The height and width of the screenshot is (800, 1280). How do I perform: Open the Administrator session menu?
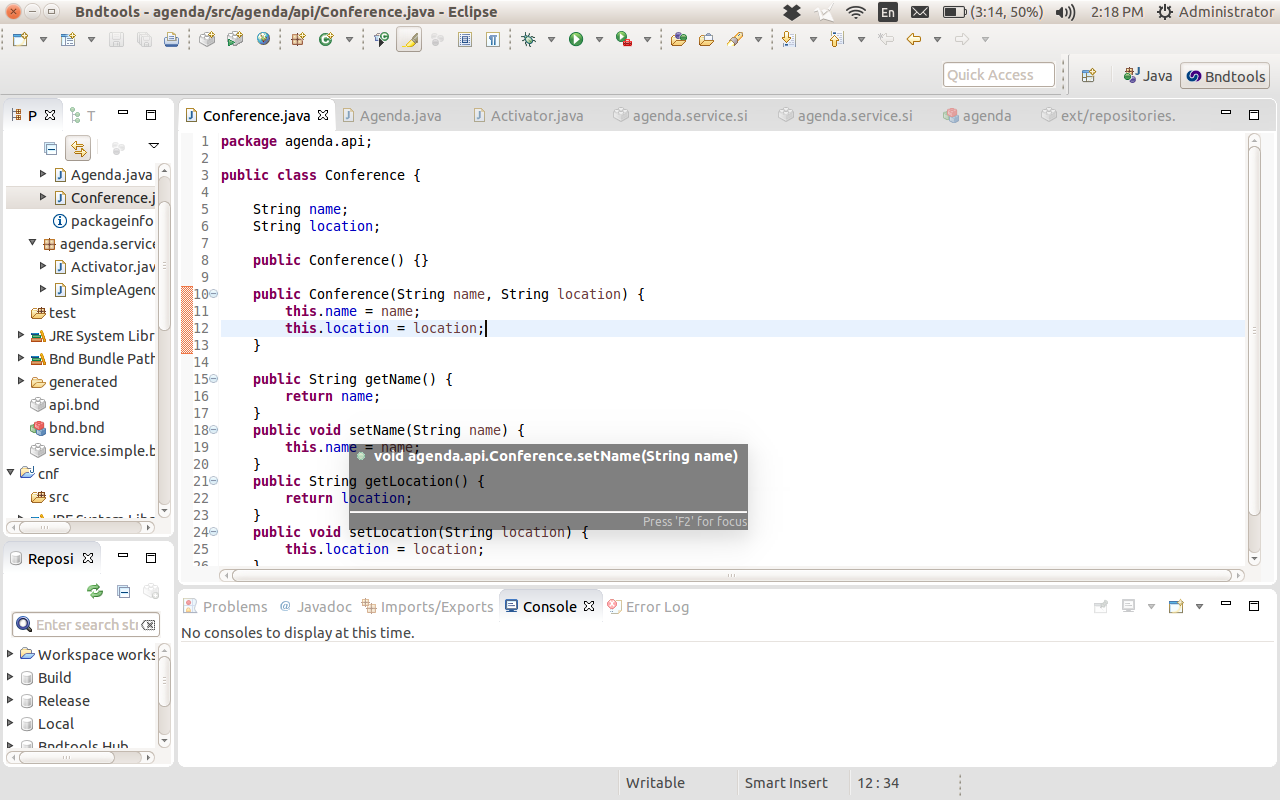(1215, 12)
